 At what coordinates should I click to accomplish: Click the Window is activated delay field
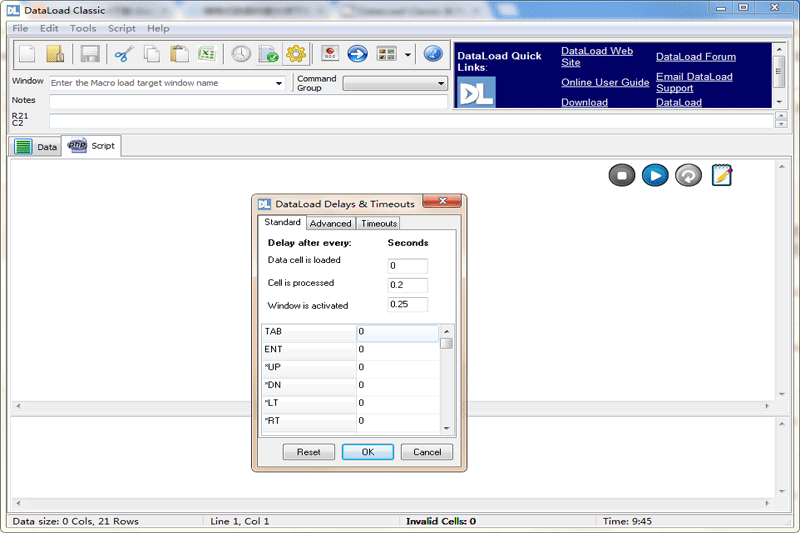(407, 304)
